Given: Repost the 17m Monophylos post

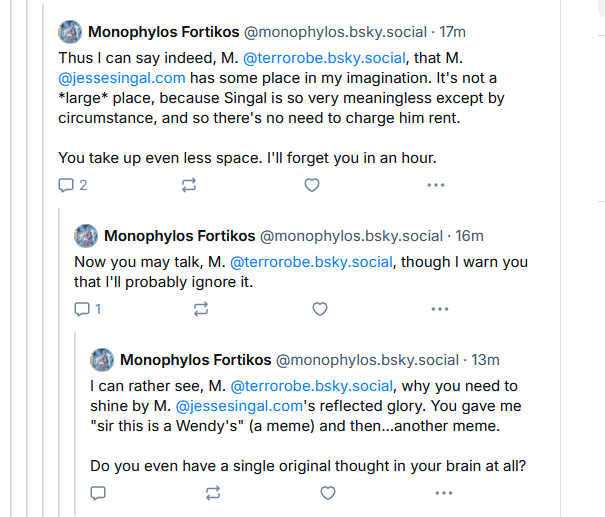Looking at the screenshot, I should click(189, 185).
